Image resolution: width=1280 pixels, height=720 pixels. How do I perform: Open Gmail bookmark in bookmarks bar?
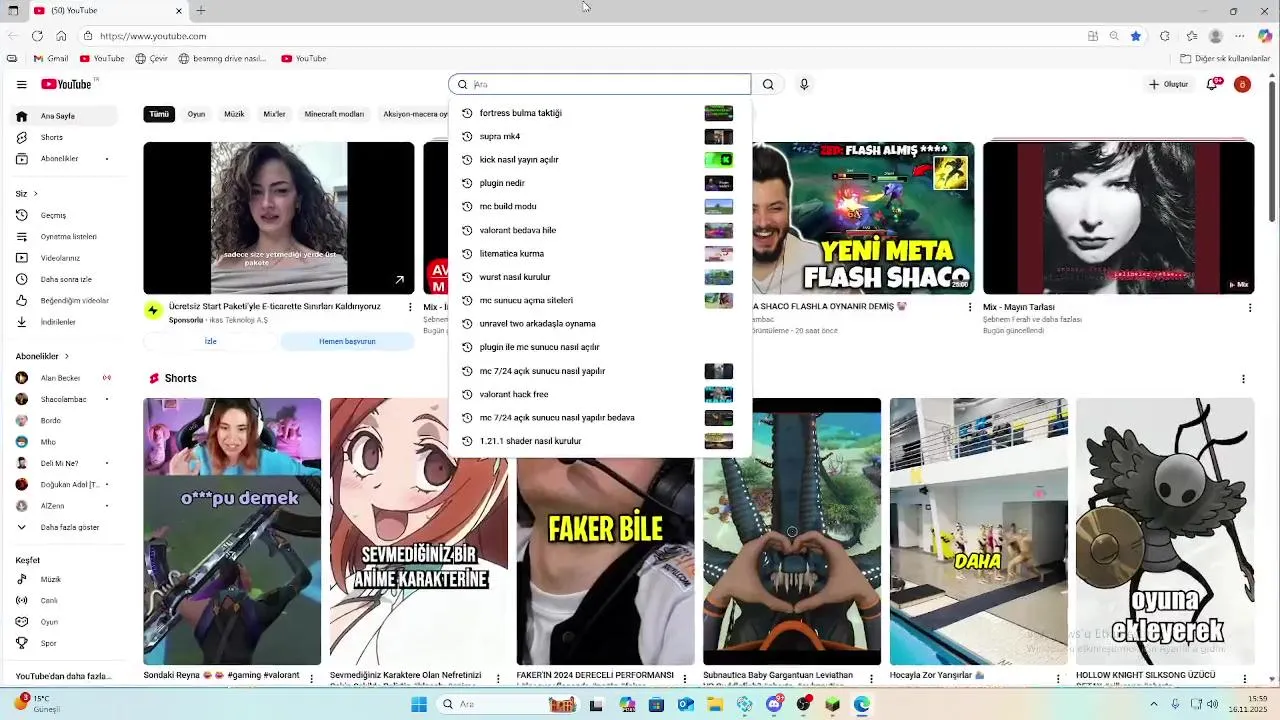click(51, 59)
